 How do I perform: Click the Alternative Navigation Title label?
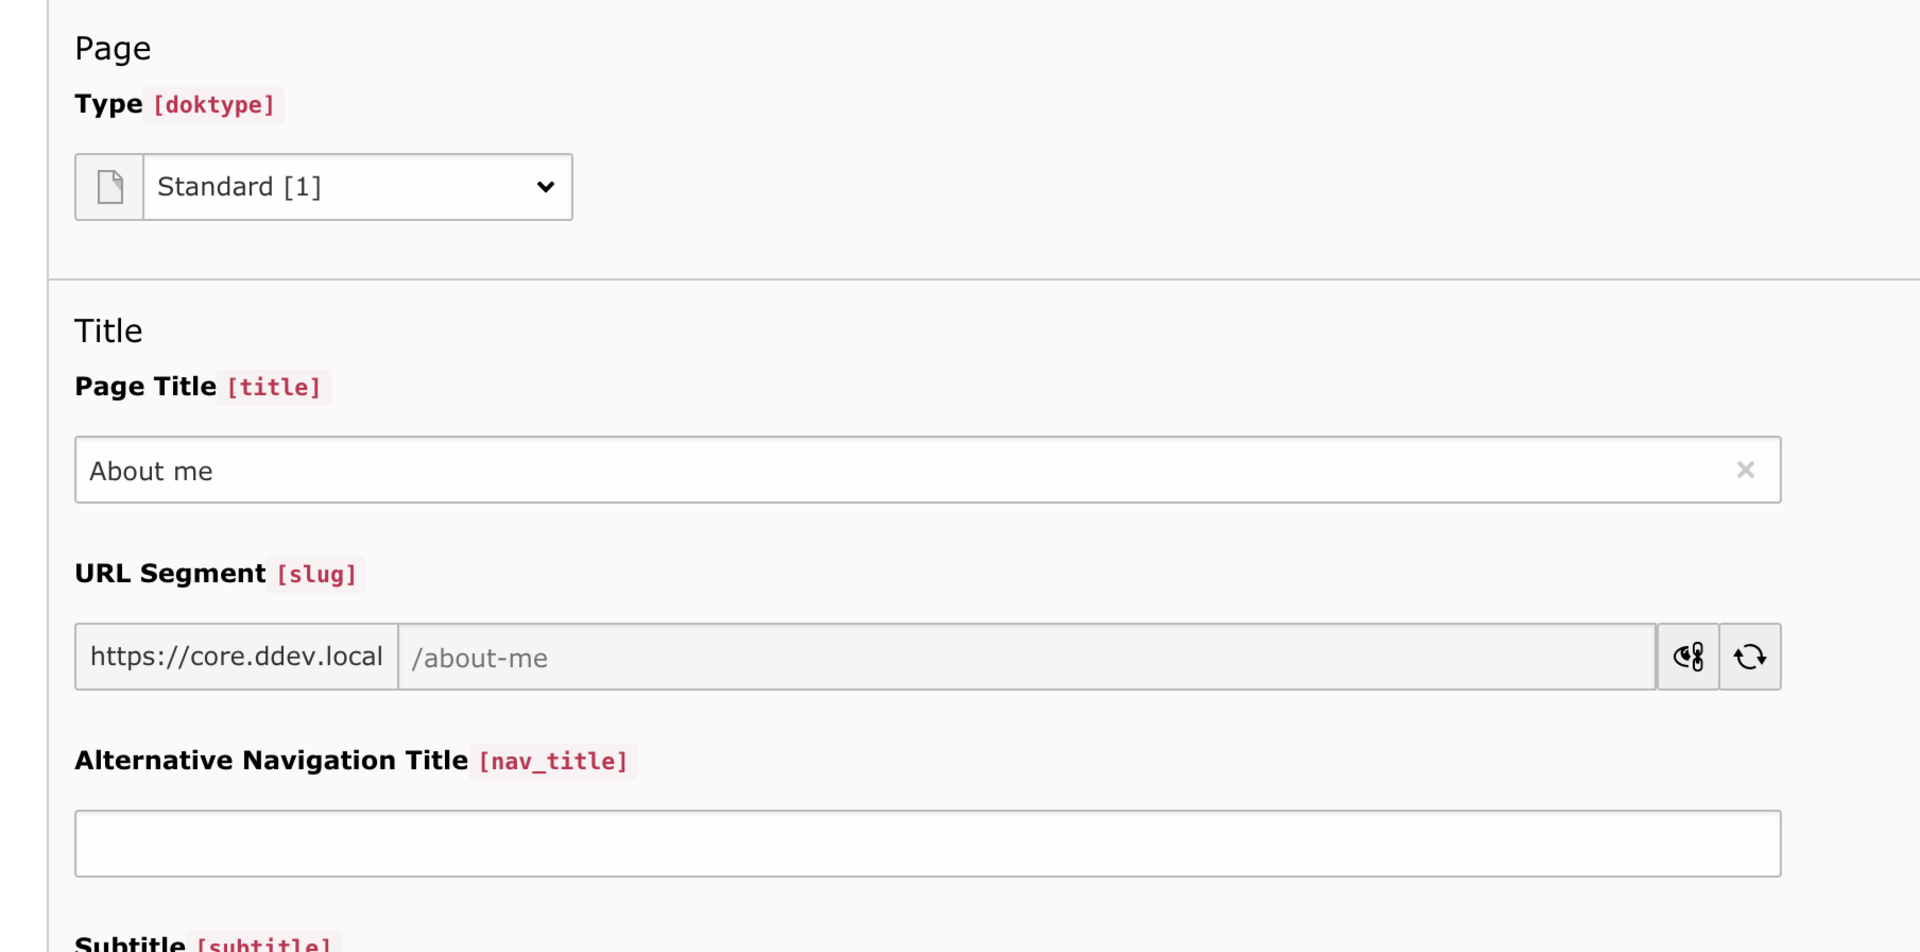[271, 761]
